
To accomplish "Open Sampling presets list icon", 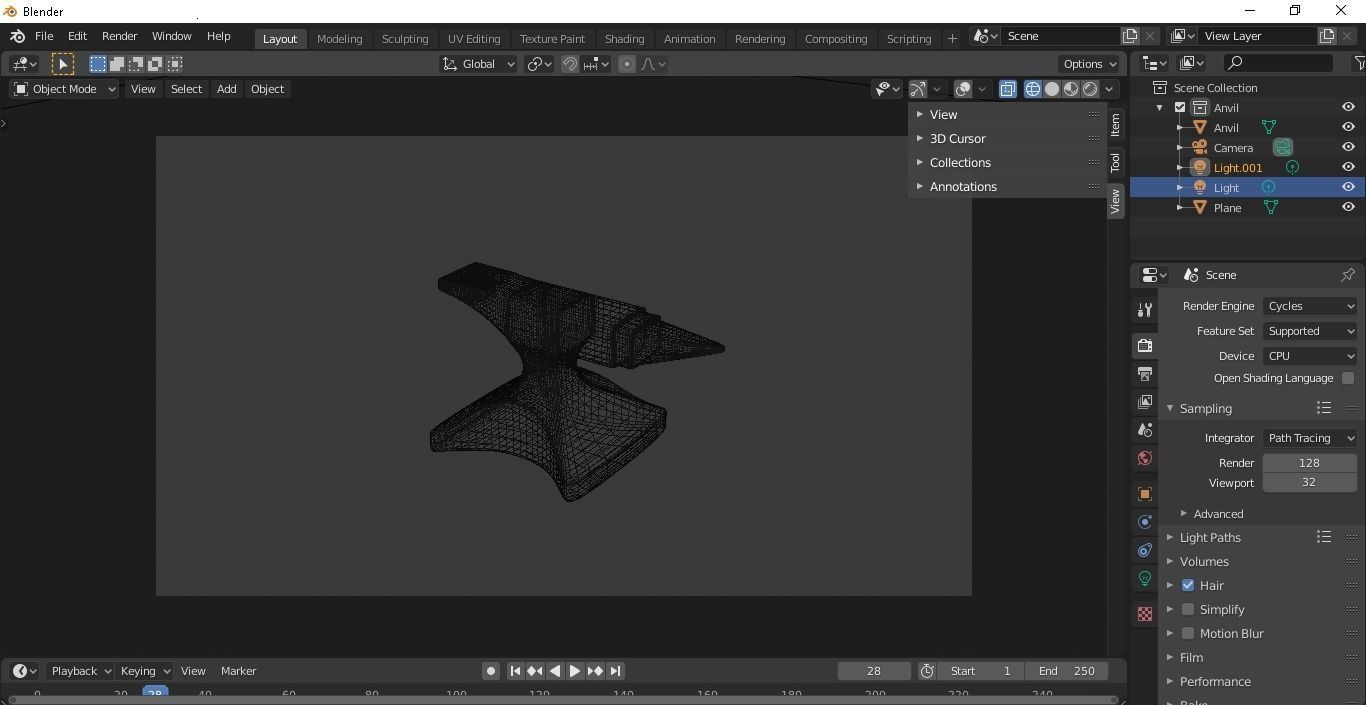I will (1324, 408).
